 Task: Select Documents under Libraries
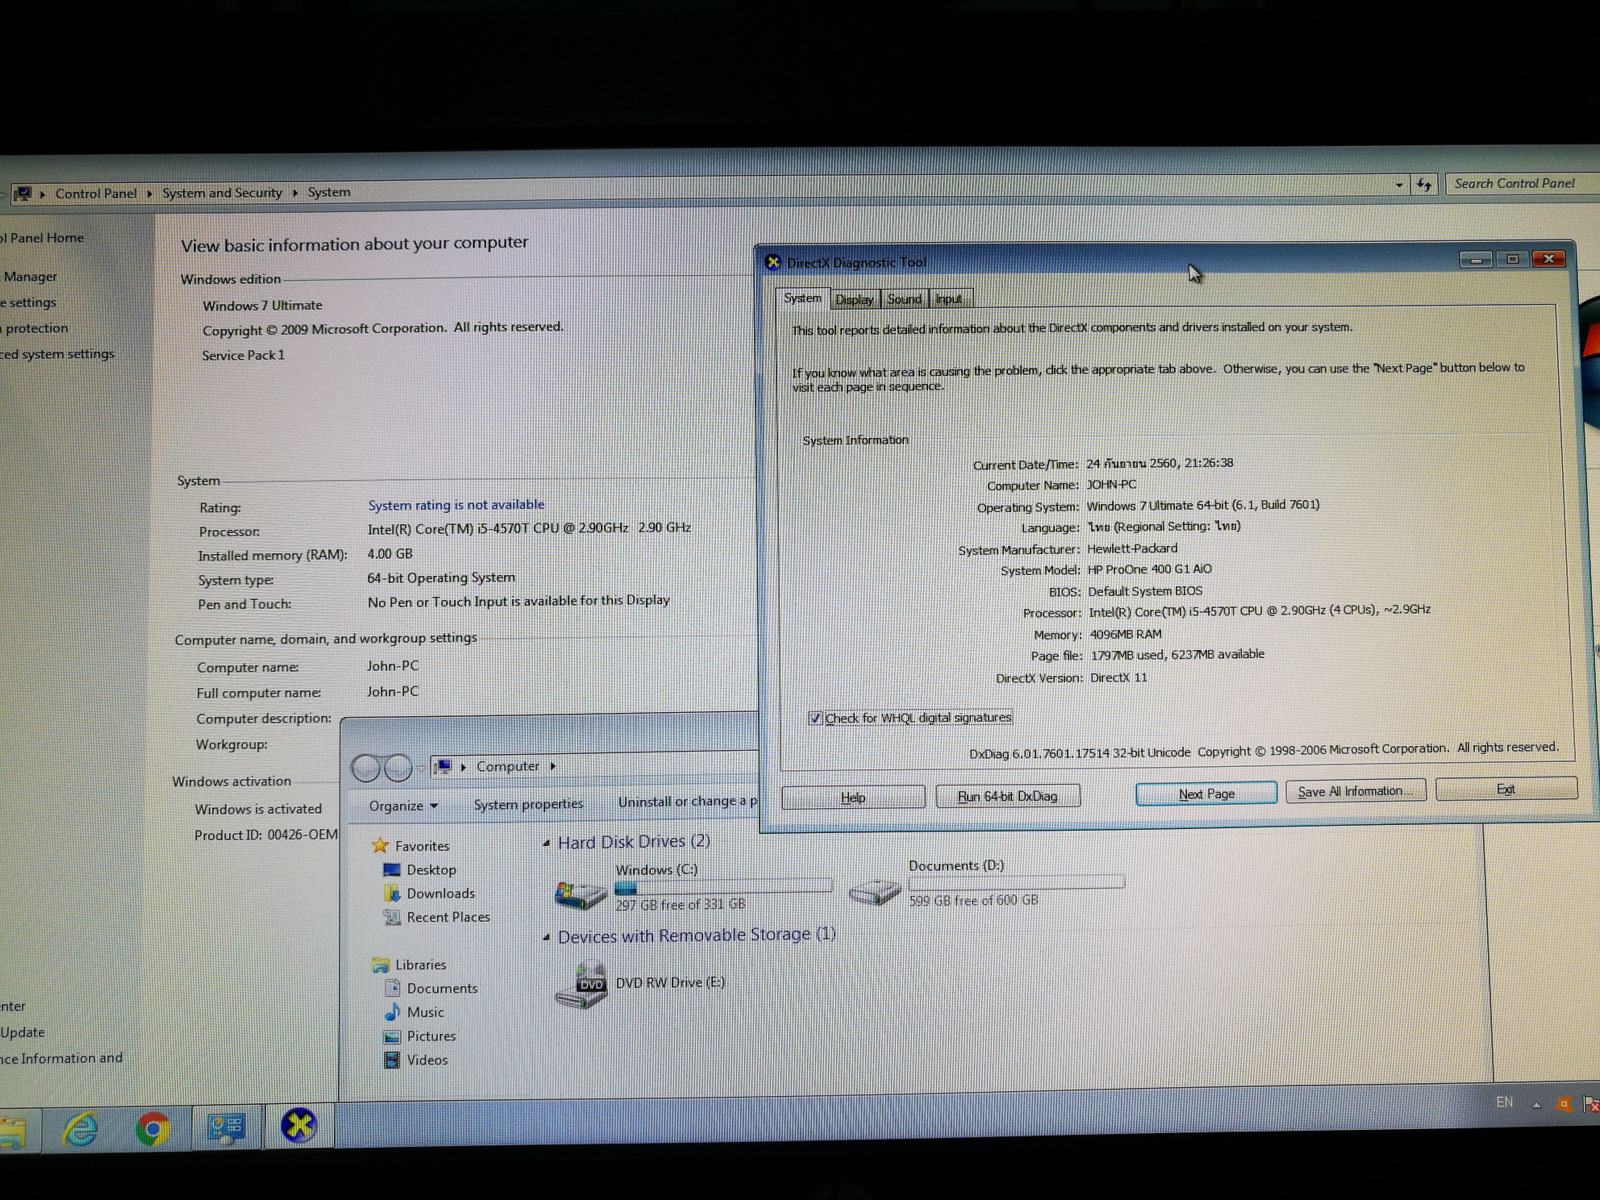(x=442, y=988)
